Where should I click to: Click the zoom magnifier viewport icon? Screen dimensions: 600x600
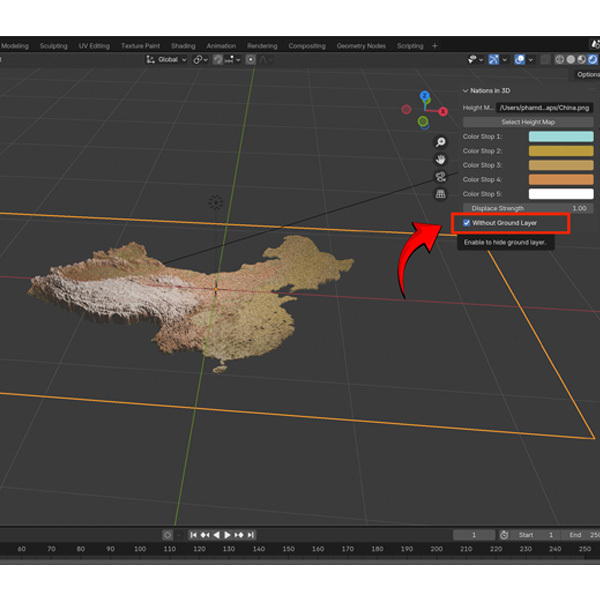(440, 142)
